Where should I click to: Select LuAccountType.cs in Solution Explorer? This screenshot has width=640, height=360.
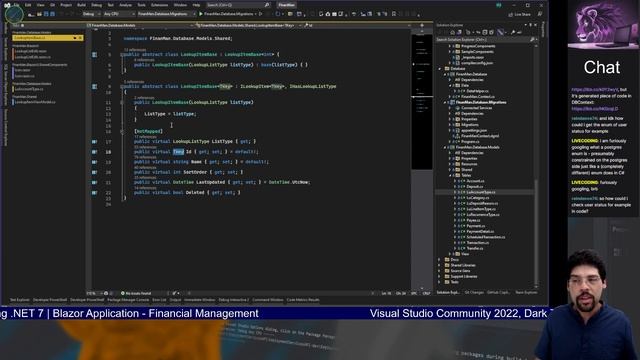[x=480, y=192]
